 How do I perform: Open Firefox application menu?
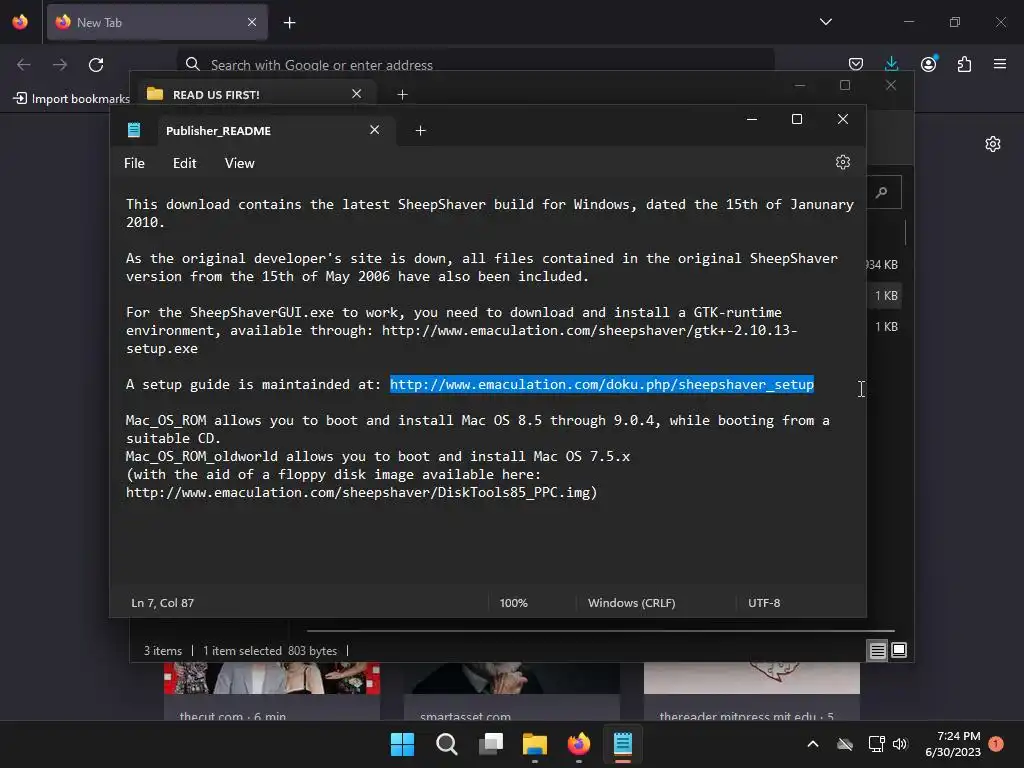click(999, 64)
